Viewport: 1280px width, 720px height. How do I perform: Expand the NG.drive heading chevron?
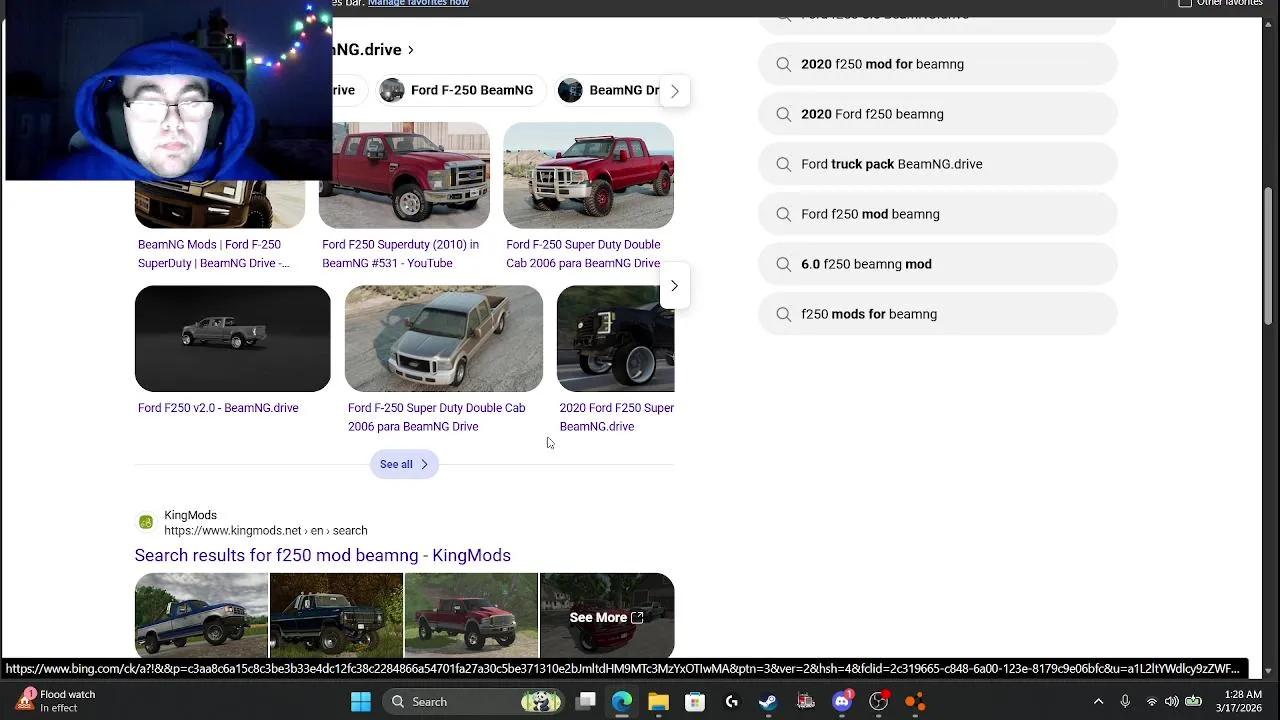click(410, 50)
